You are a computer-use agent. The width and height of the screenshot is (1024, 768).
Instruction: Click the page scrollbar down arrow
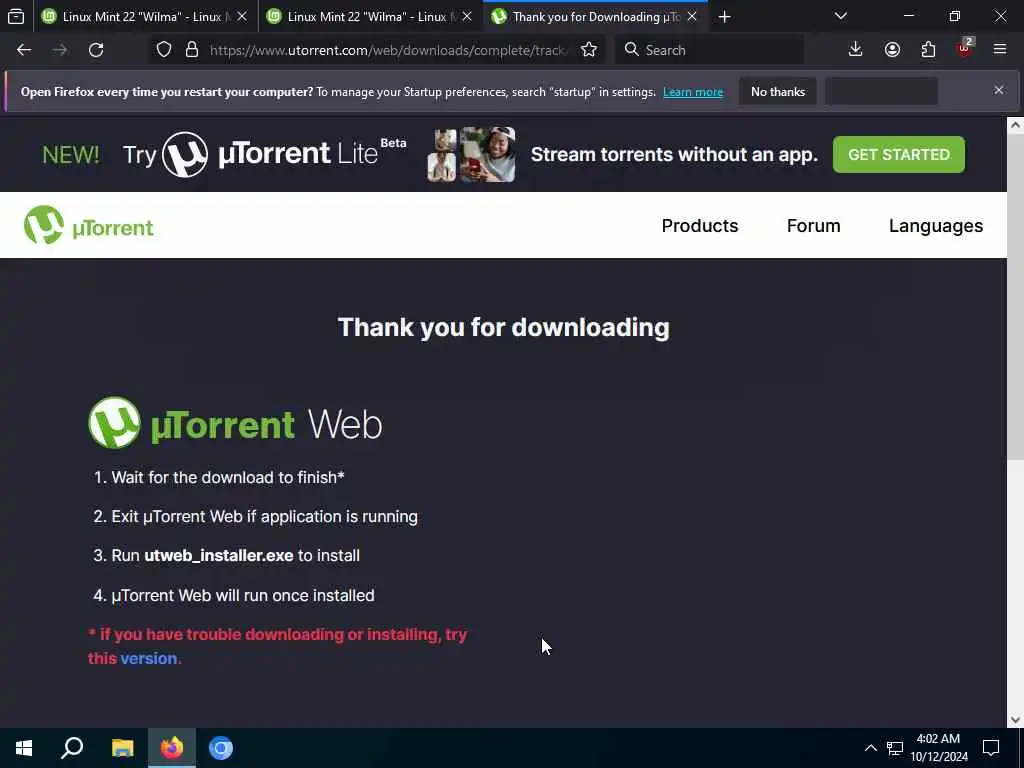click(1015, 720)
